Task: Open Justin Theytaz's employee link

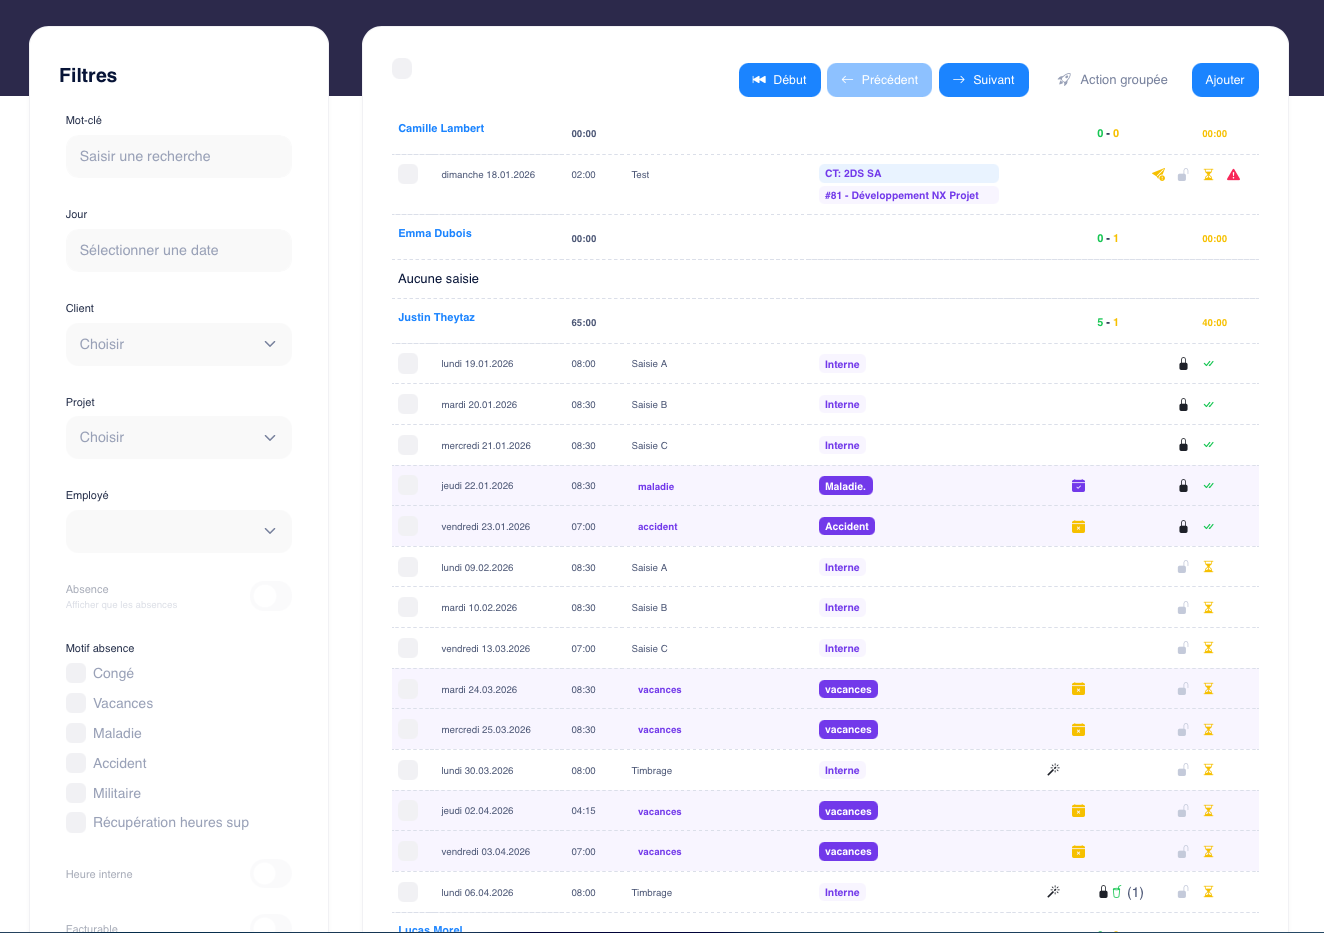Action: 436,317
